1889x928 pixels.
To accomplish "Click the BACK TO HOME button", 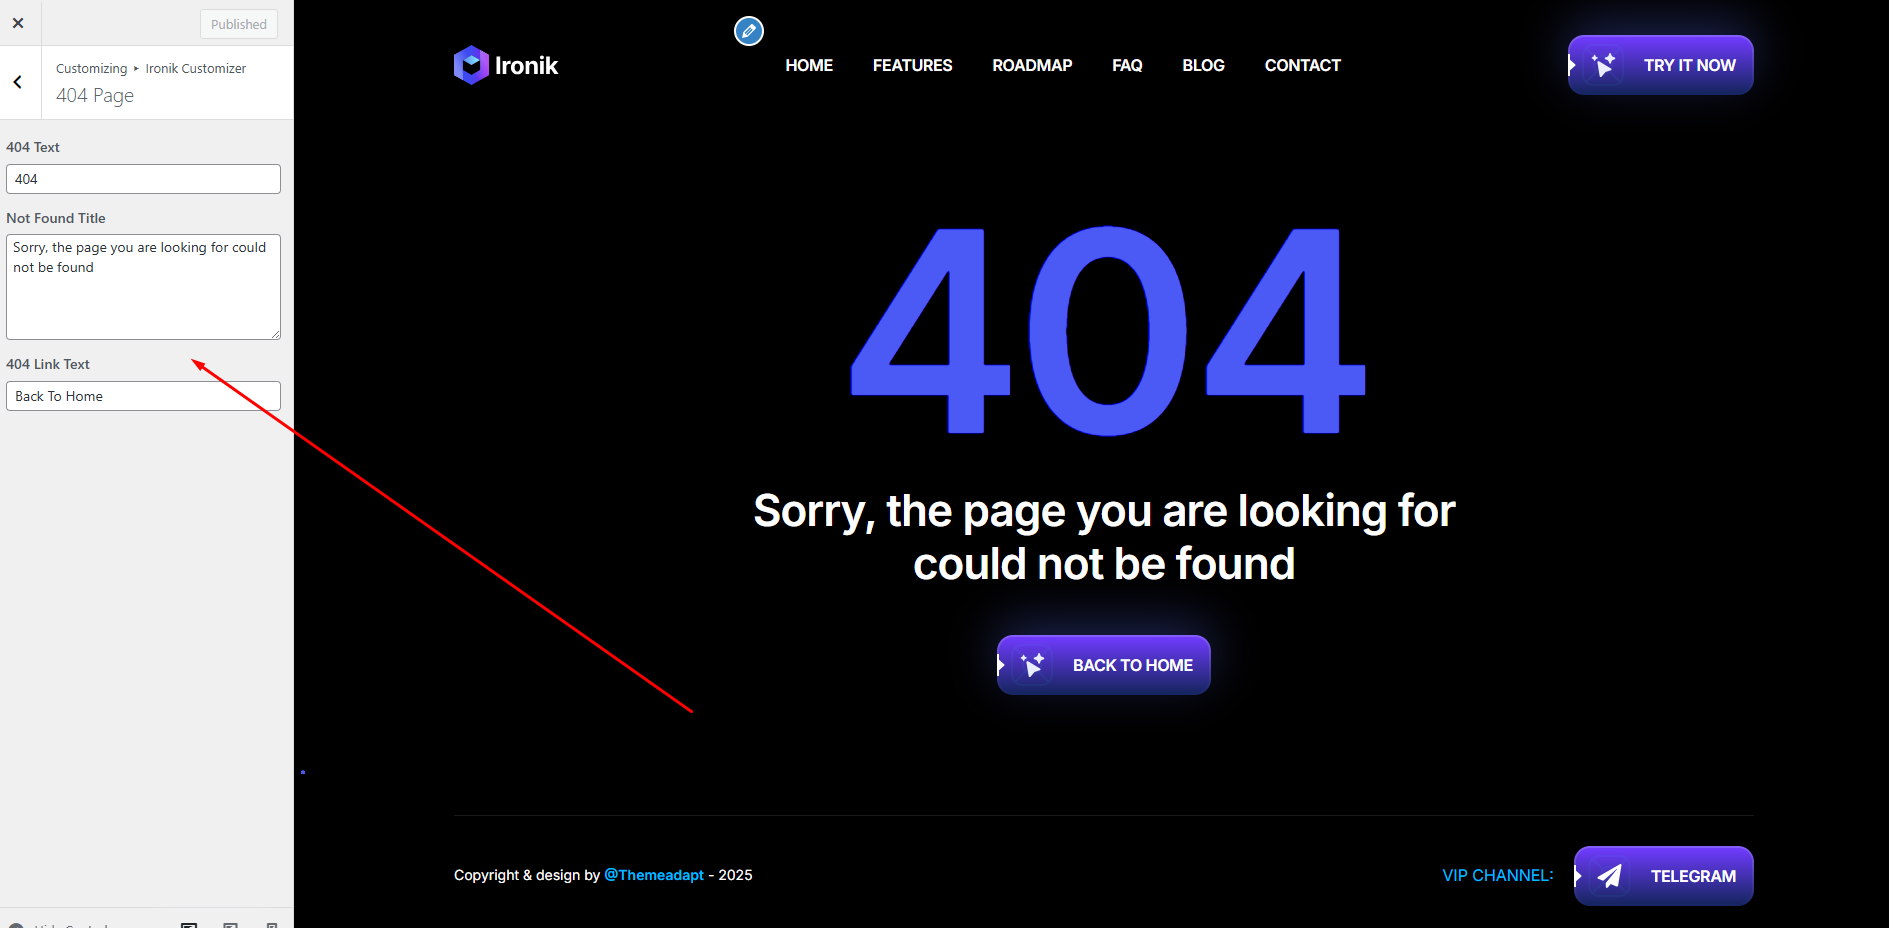I will tap(1104, 665).
